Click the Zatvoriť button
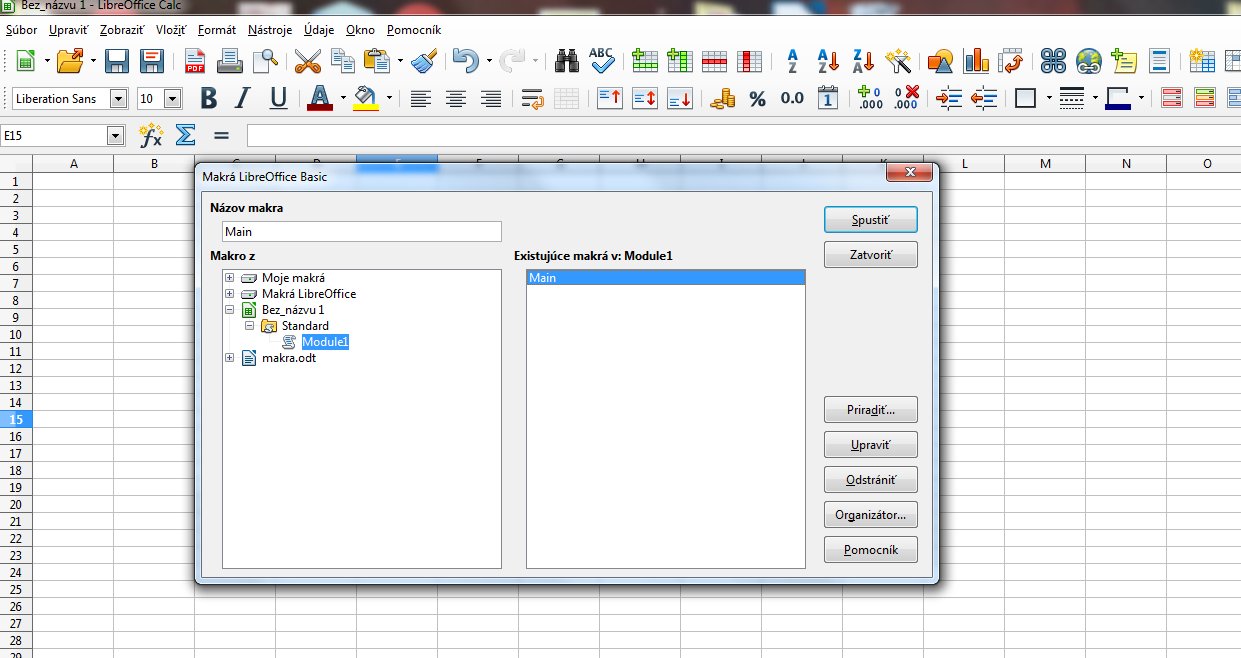The height and width of the screenshot is (658, 1241). [x=870, y=255]
